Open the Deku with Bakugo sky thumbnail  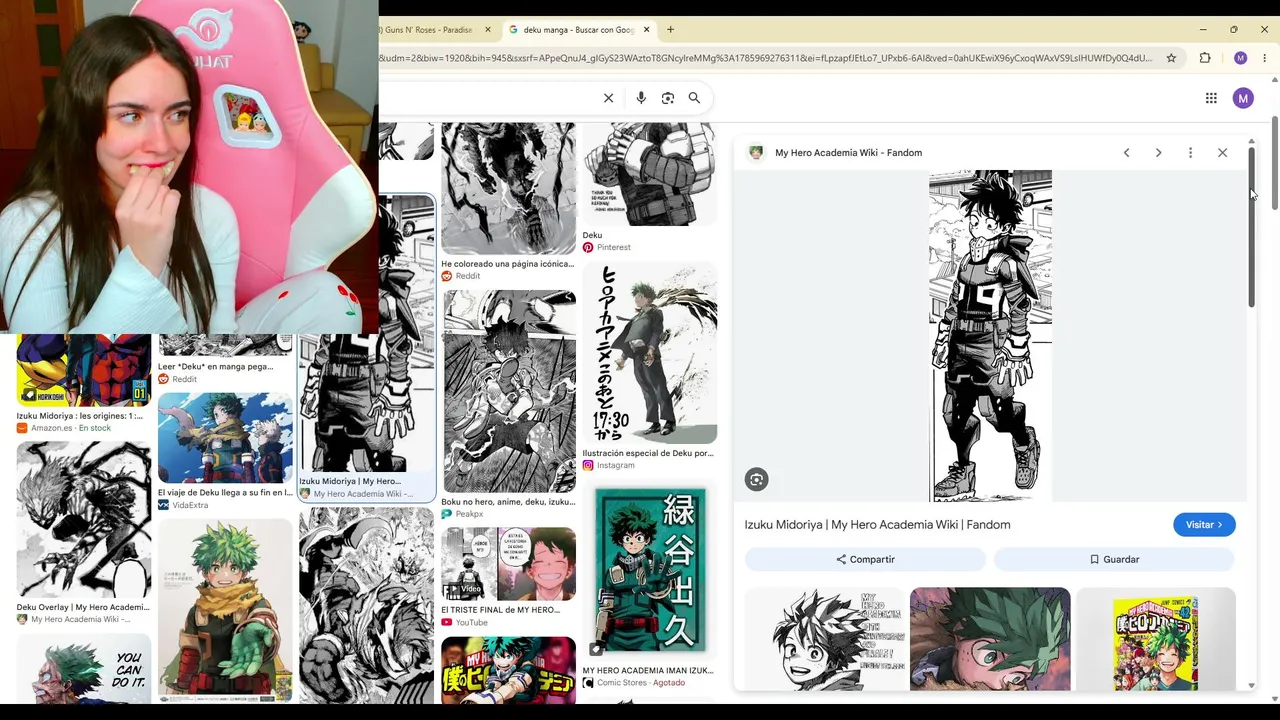(x=225, y=438)
